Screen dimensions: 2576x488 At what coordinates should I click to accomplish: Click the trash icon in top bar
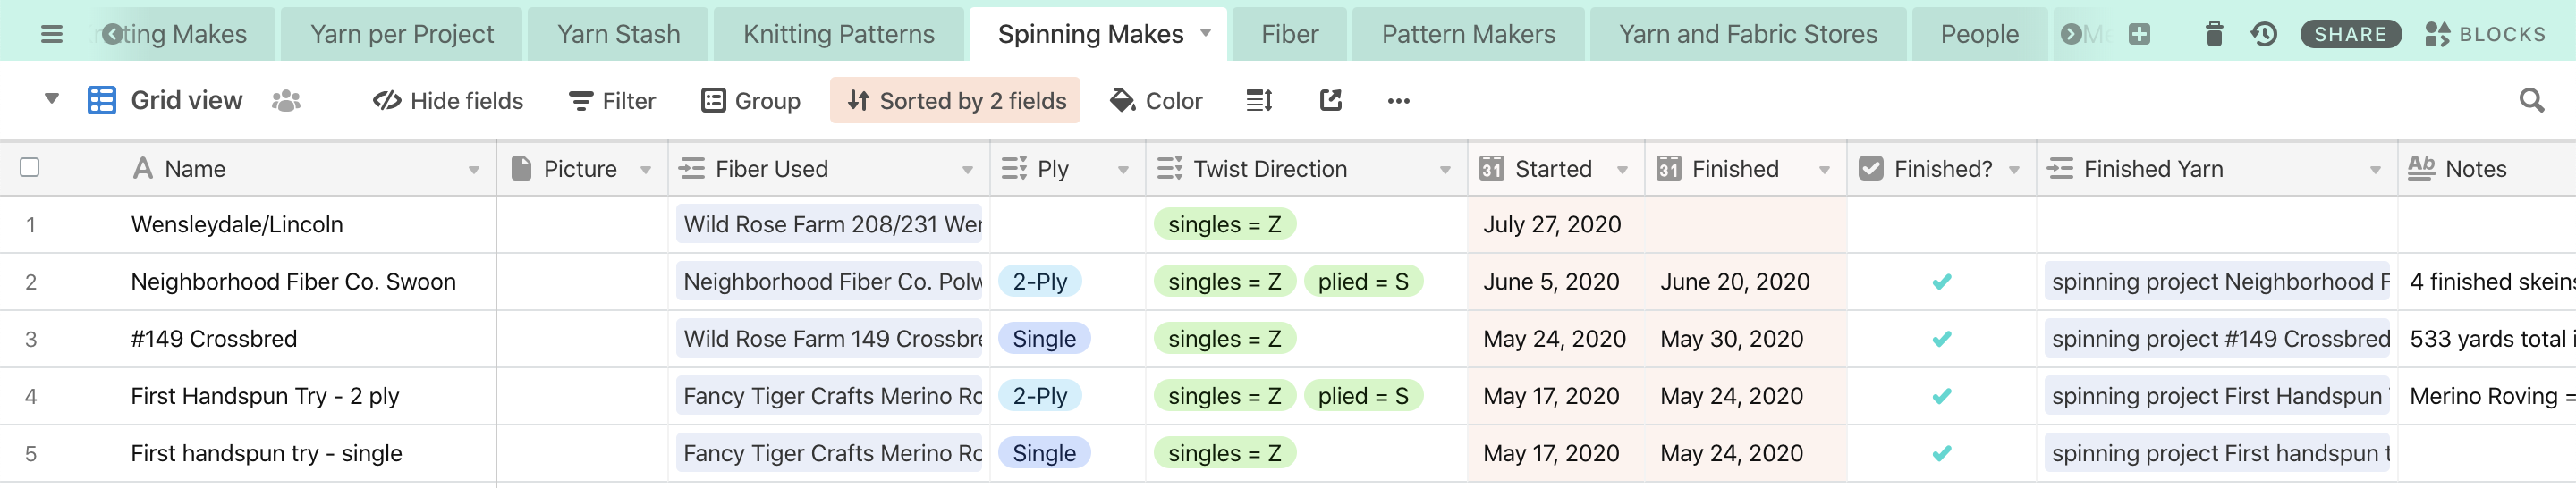pos(2214,35)
